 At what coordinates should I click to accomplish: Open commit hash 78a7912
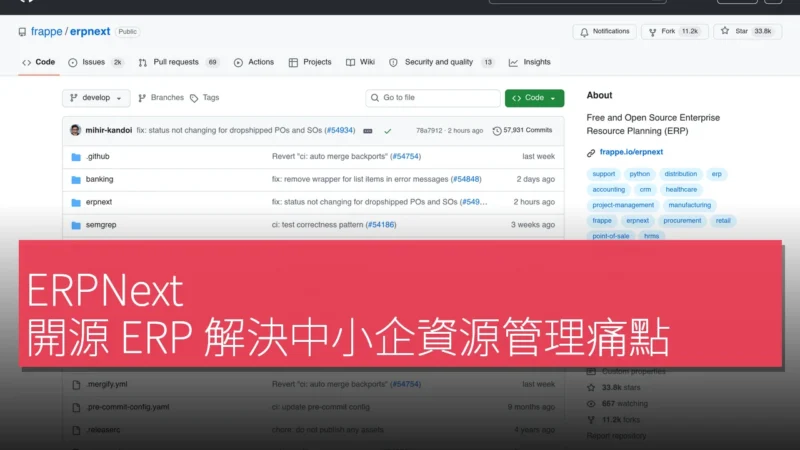pyautogui.click(x=429, y=131)
